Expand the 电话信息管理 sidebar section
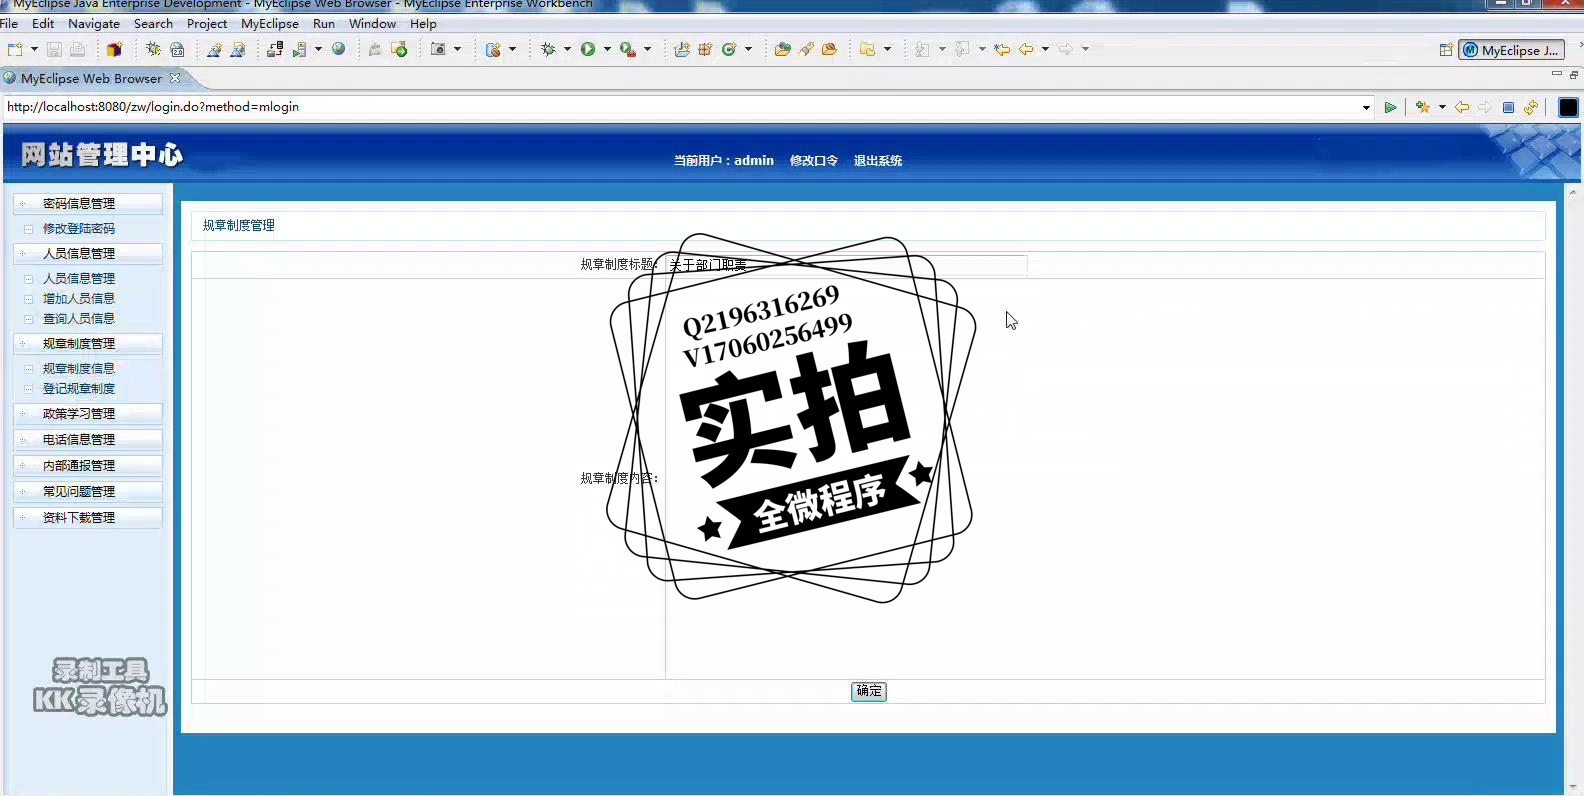Viewport: 1584px width, 796px height. coord(88,440)
